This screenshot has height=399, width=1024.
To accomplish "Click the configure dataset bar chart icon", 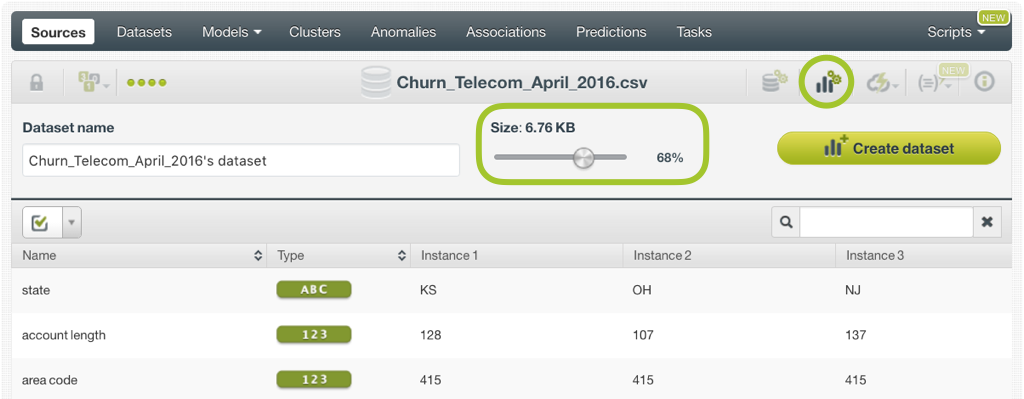I will coord(827,82).
